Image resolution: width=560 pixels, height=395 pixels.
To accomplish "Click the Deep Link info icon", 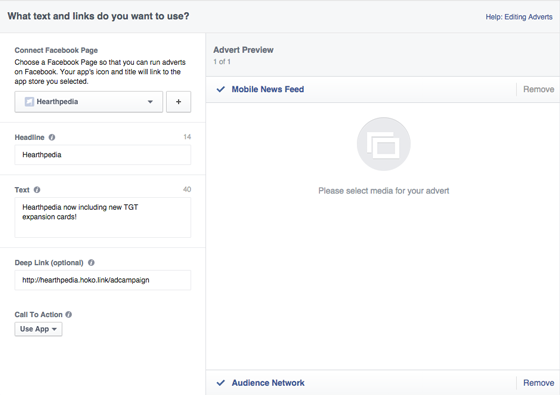I will pyautogui.click(x=91, y=262).
